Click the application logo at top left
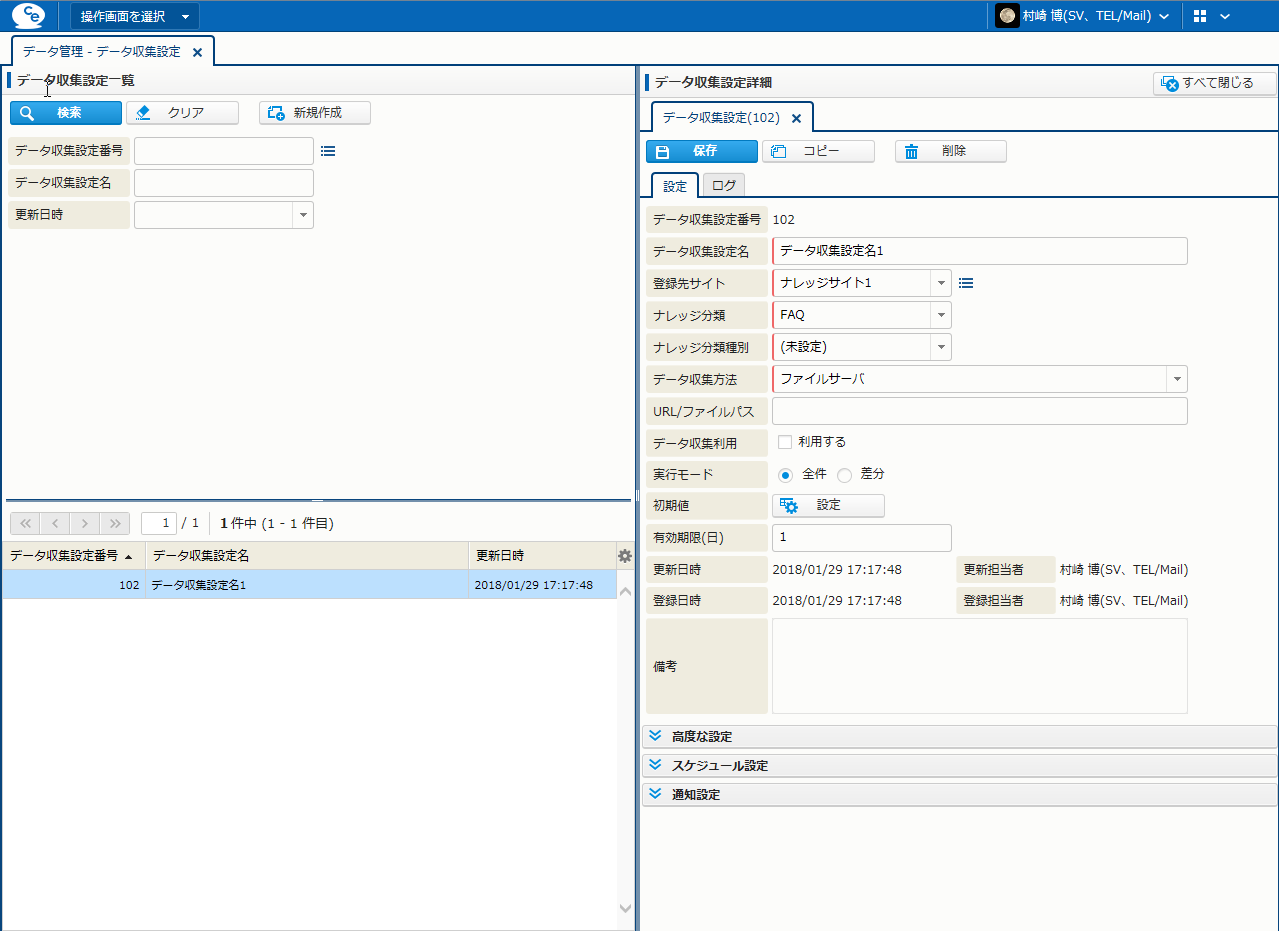1279x931 pixels. coord(28,16)
